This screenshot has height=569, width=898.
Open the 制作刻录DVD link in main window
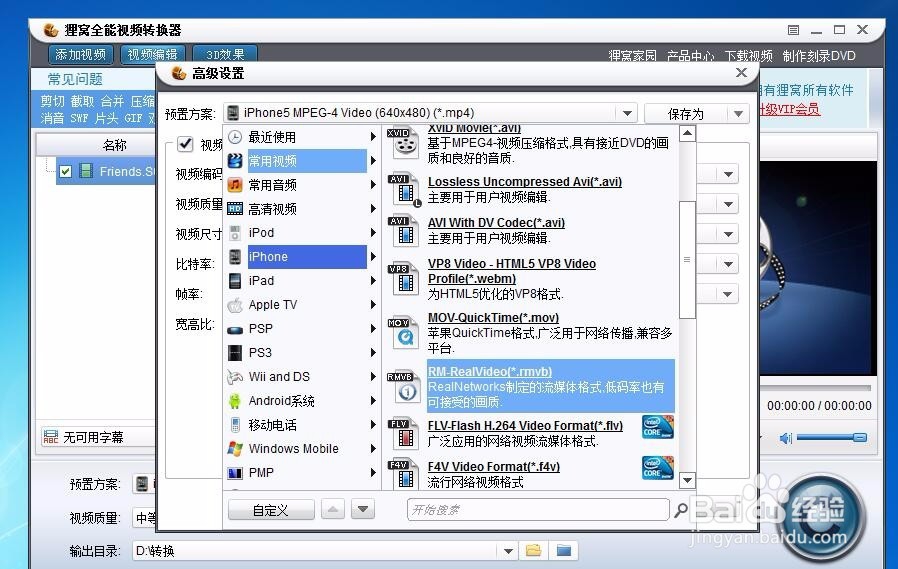tap(819, 56)
